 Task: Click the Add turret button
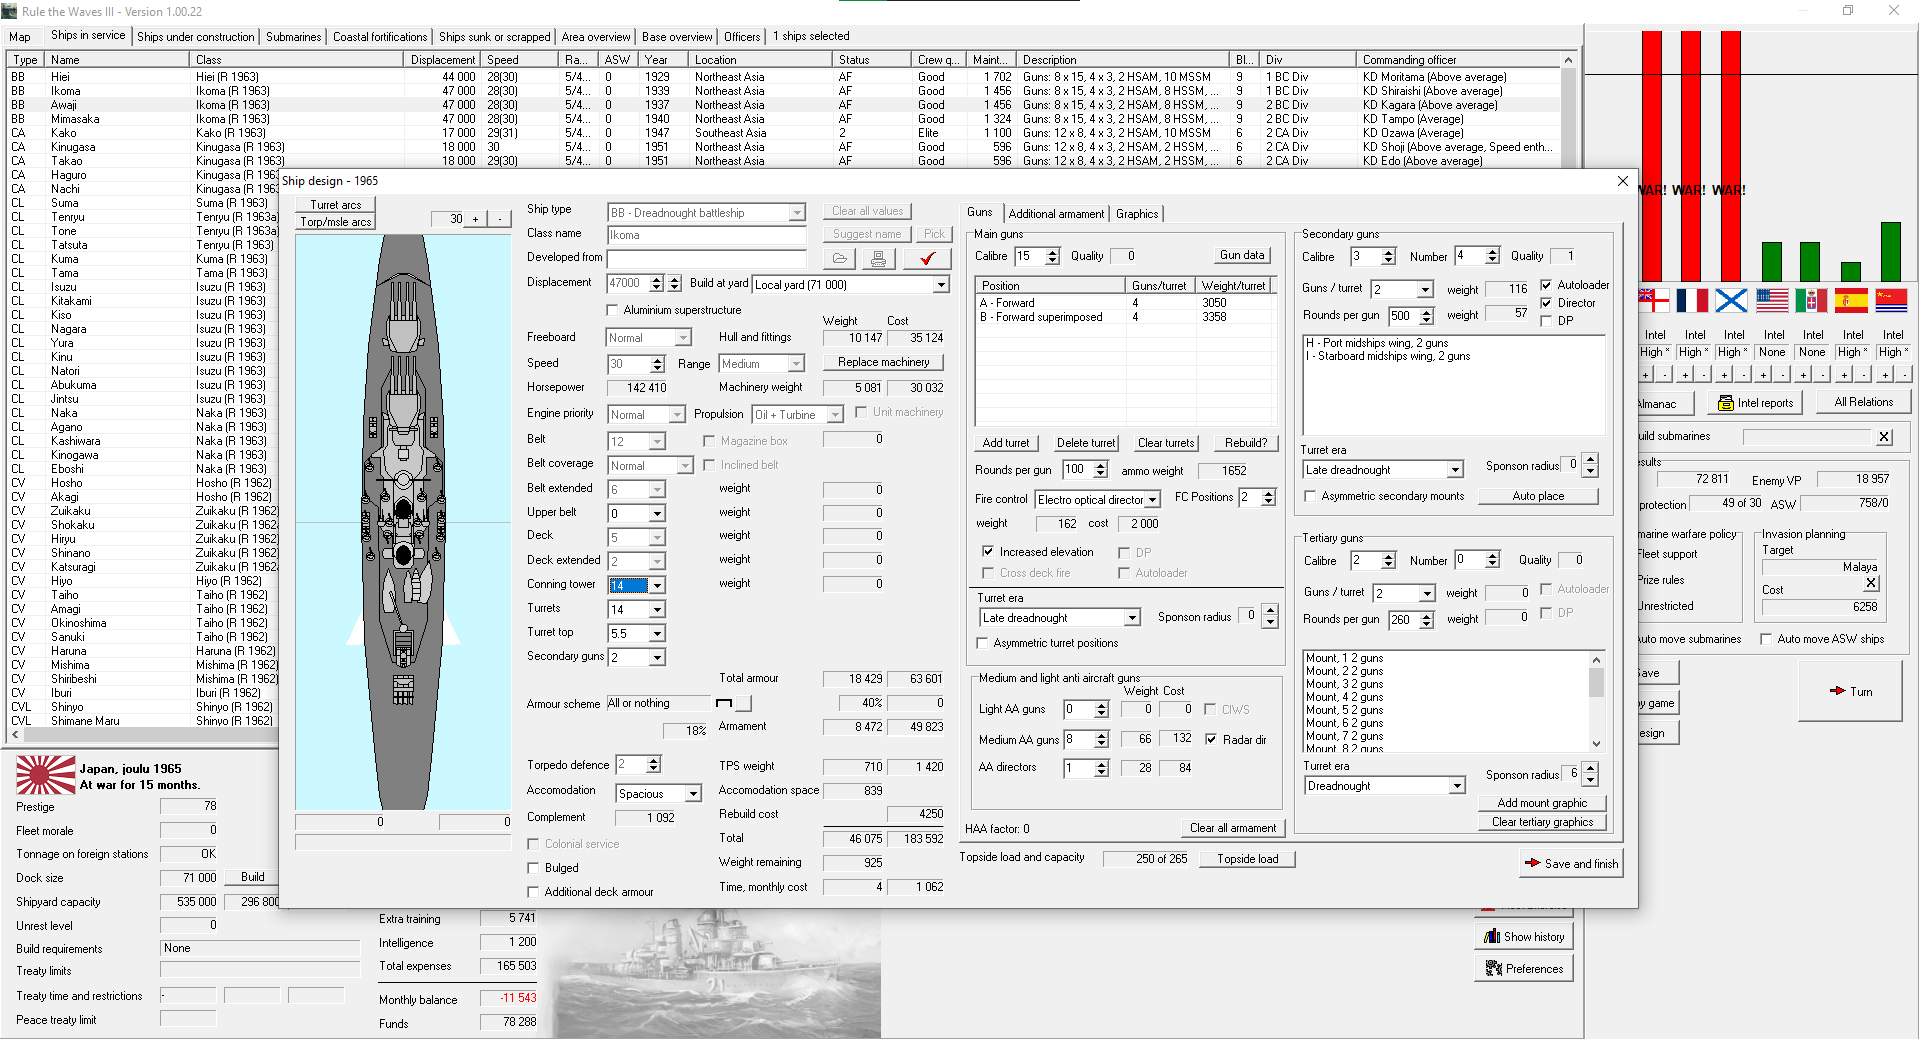tap(1005, 443)
